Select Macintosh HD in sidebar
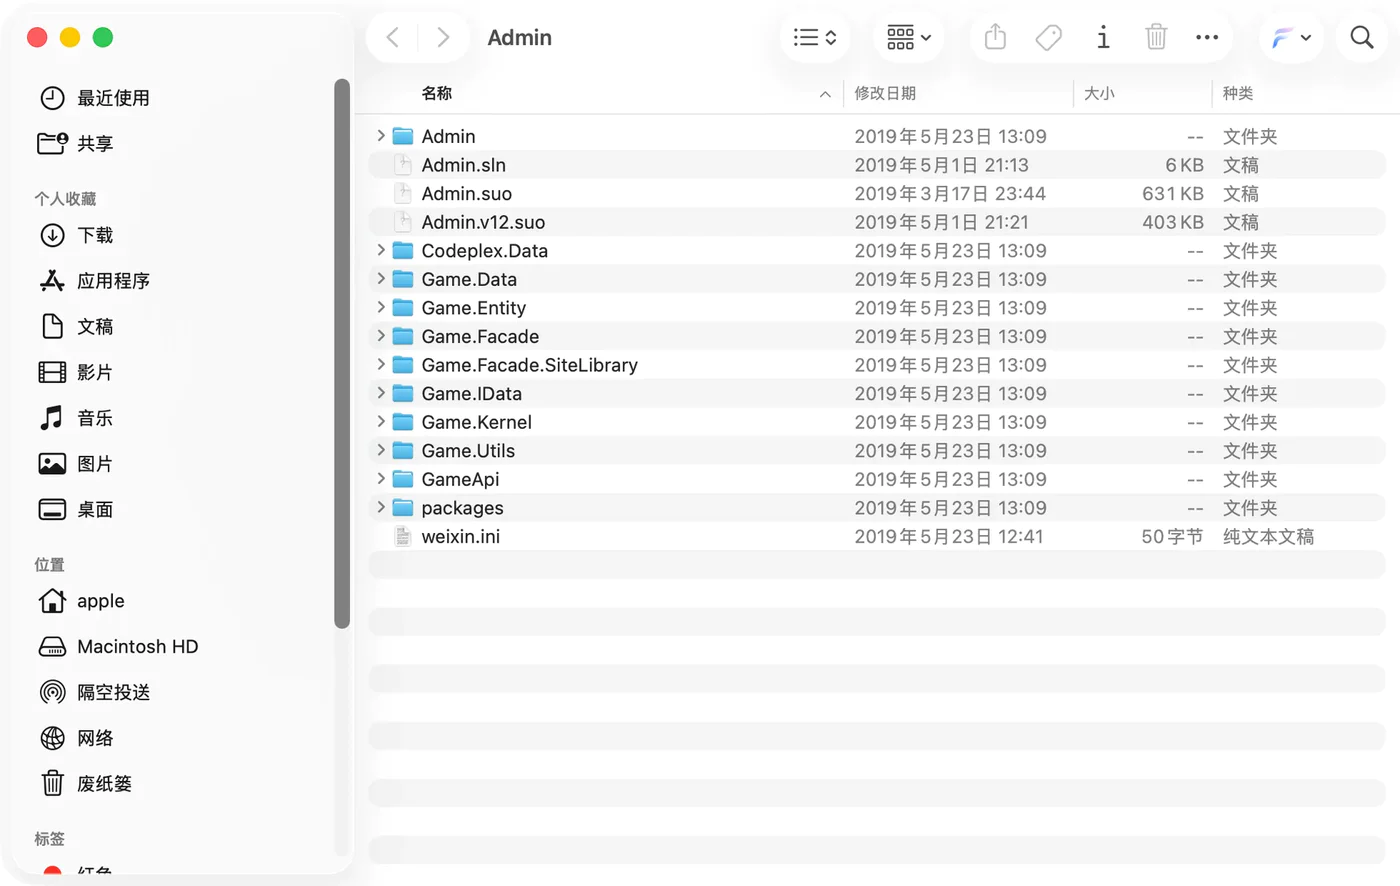The width and height of the screenshot is (1400, 886). [118, 647]
